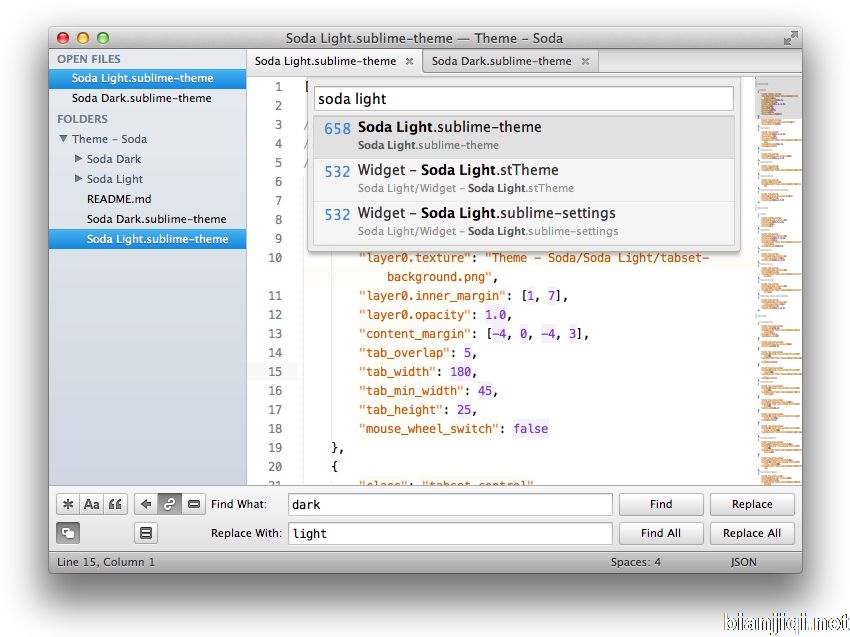Choose the Widget - Soda Light.stTheme result

pos(524,179)
